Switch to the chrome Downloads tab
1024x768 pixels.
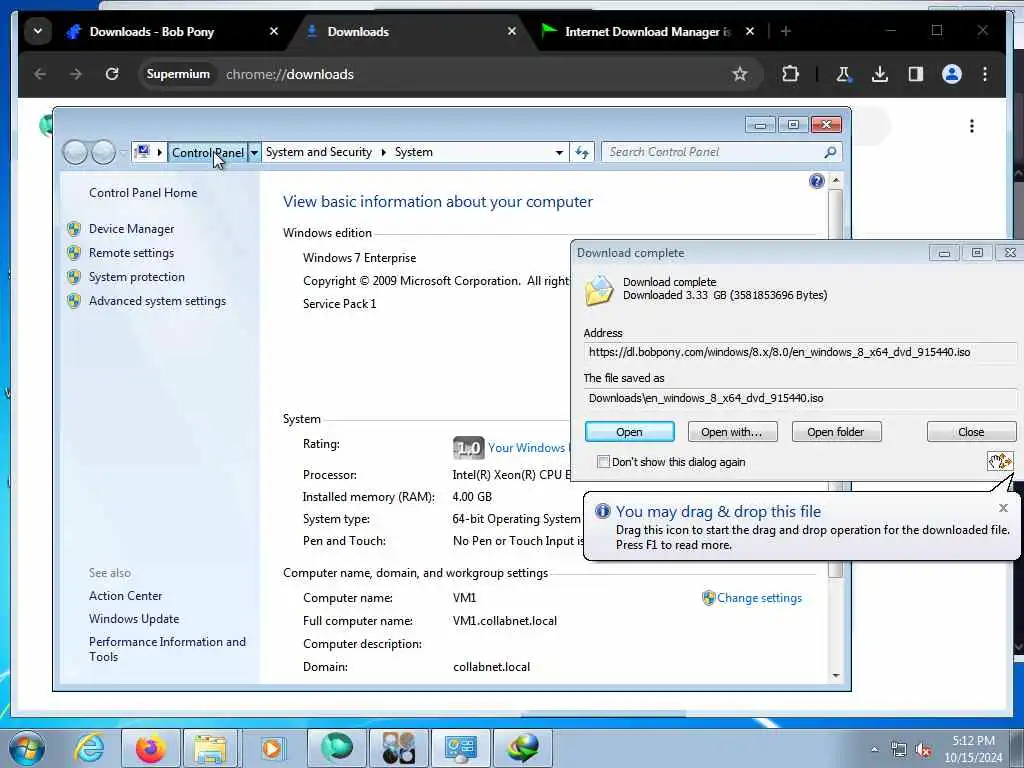(411, 31)
